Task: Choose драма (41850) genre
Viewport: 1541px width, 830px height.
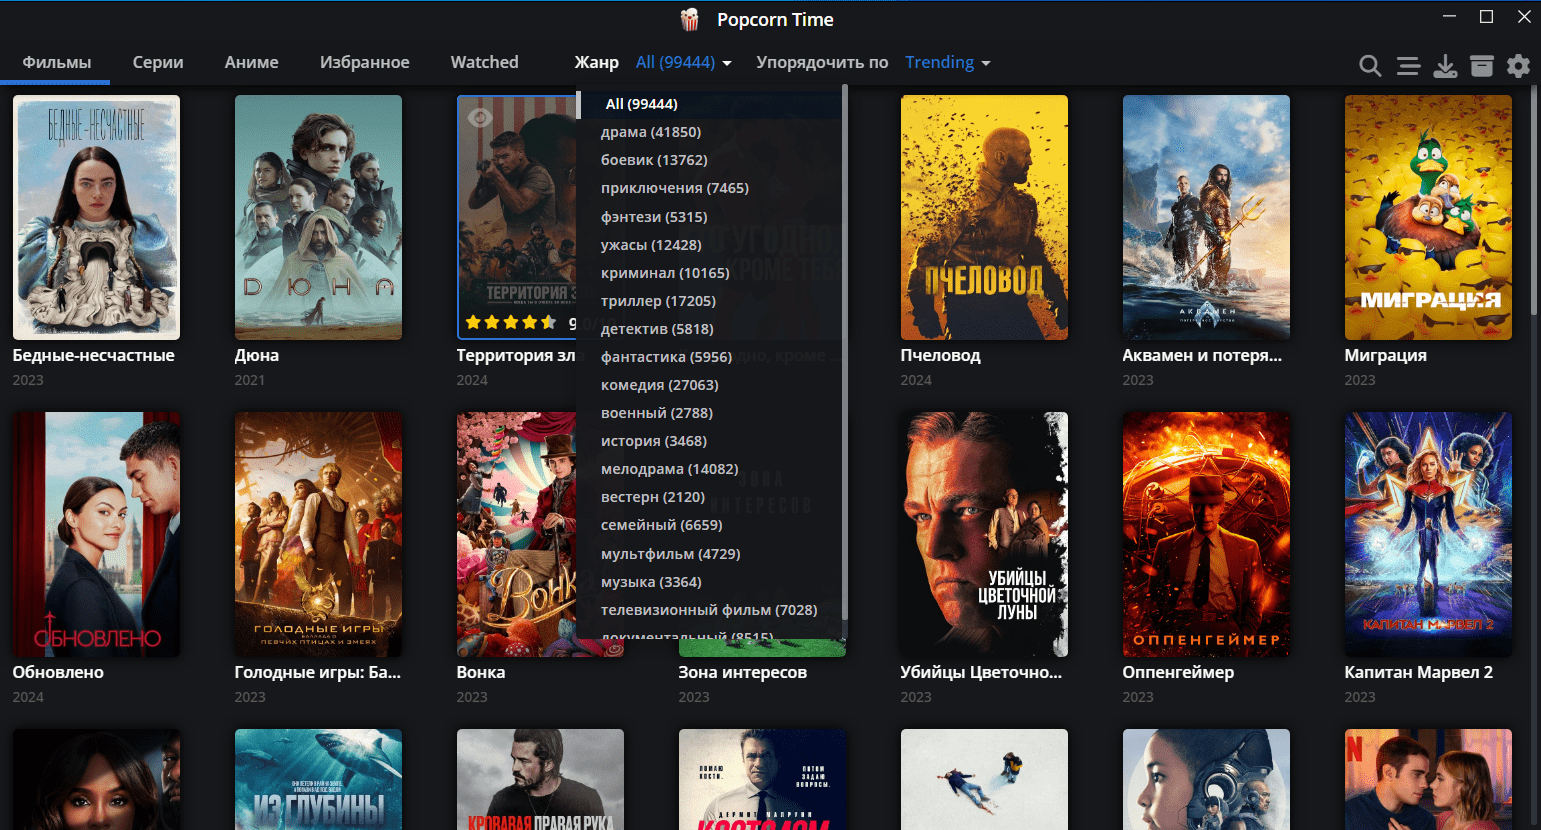Action: 711,132
